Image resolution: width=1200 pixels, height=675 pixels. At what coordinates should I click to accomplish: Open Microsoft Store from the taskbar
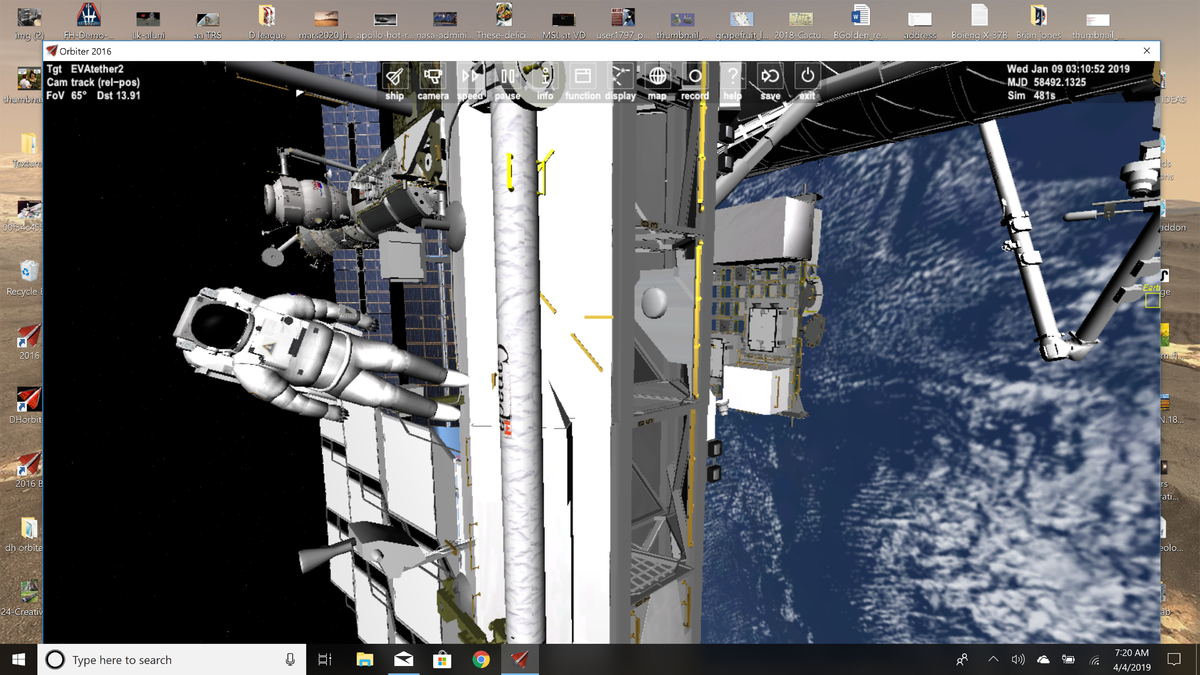442,659
